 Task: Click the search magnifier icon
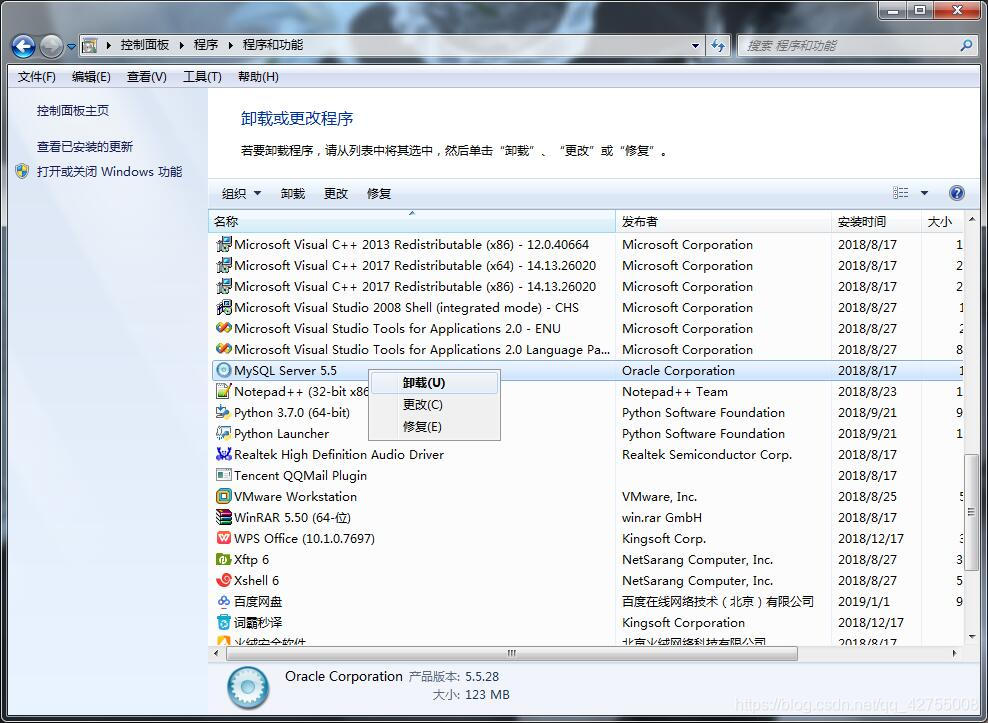(x=966, y=45)
